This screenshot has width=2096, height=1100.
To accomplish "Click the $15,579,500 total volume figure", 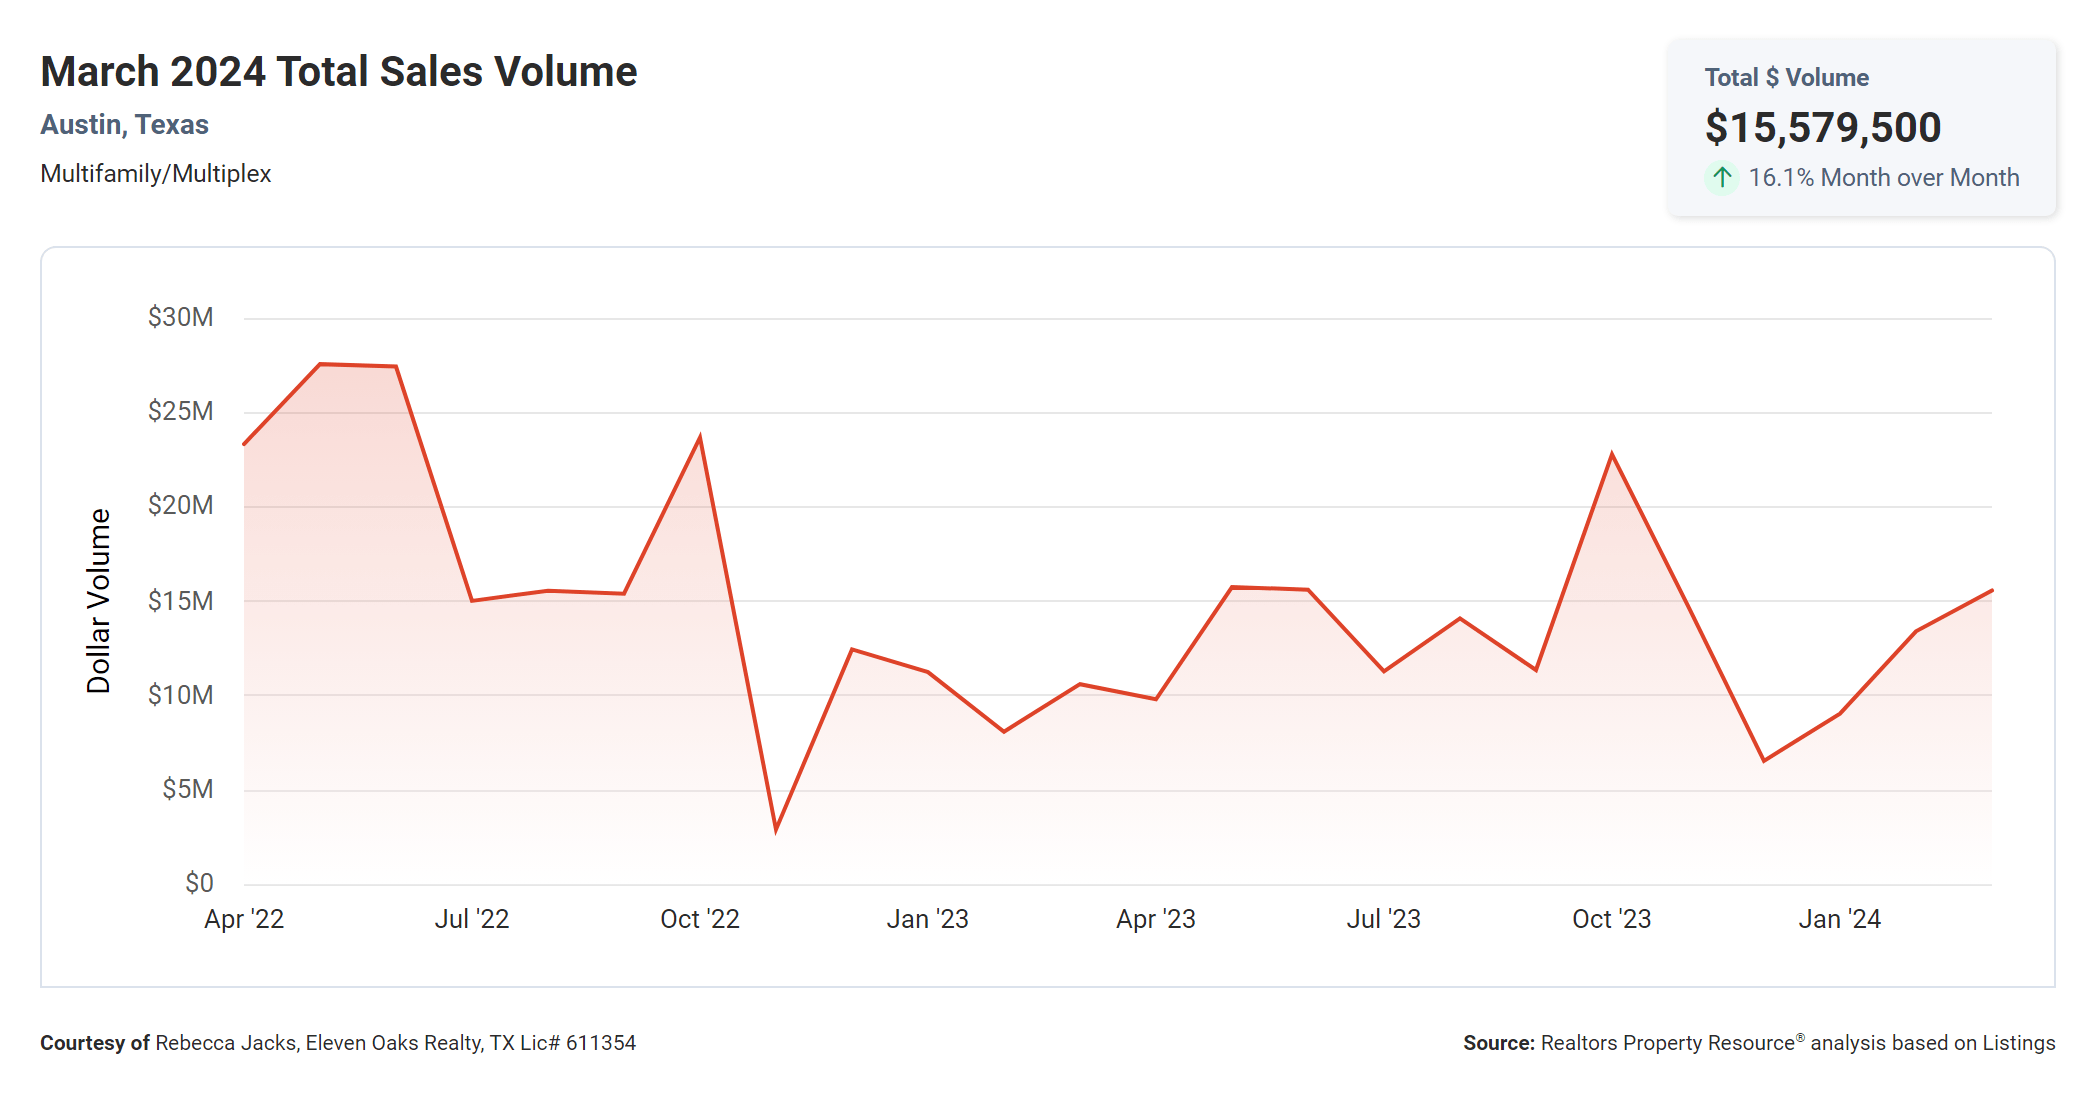I will click(x=1822, y=128).
